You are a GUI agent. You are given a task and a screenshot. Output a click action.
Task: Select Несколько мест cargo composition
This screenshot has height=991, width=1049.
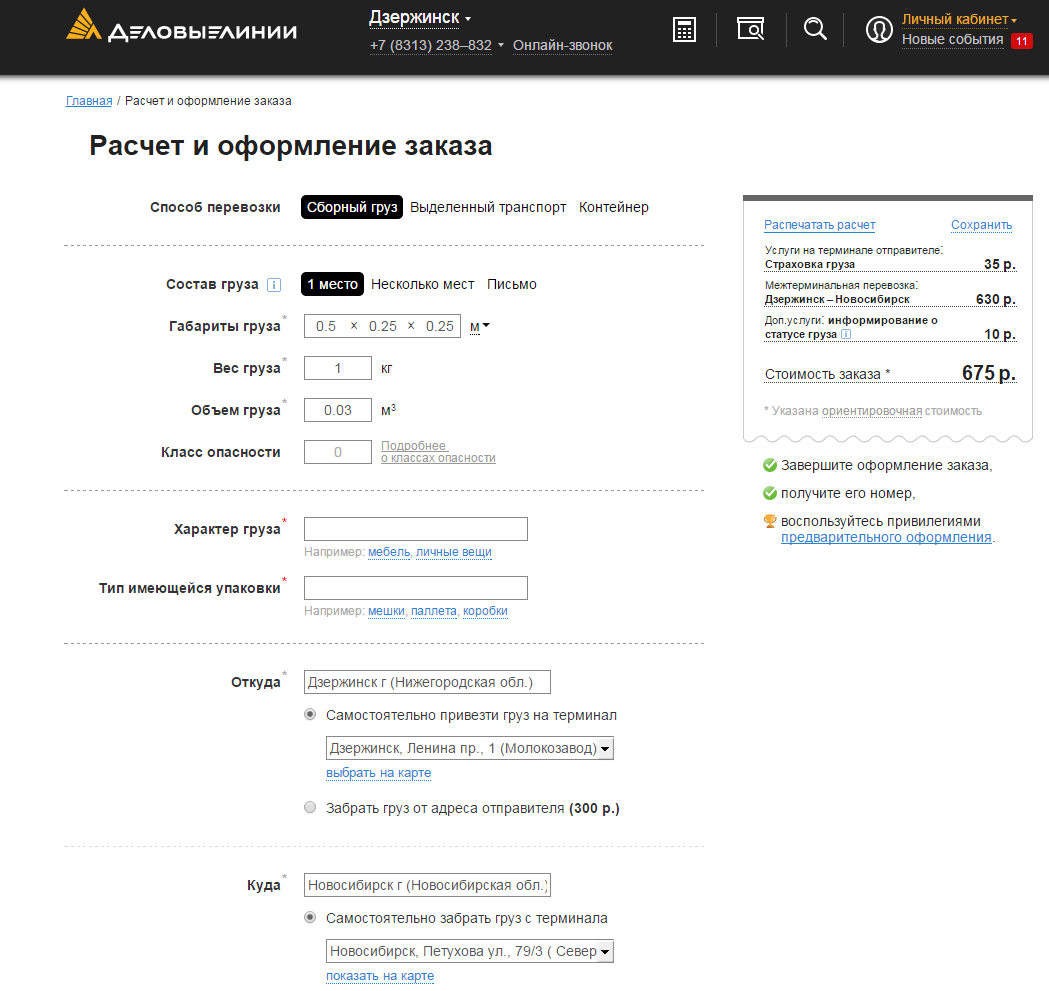point(422,284)
